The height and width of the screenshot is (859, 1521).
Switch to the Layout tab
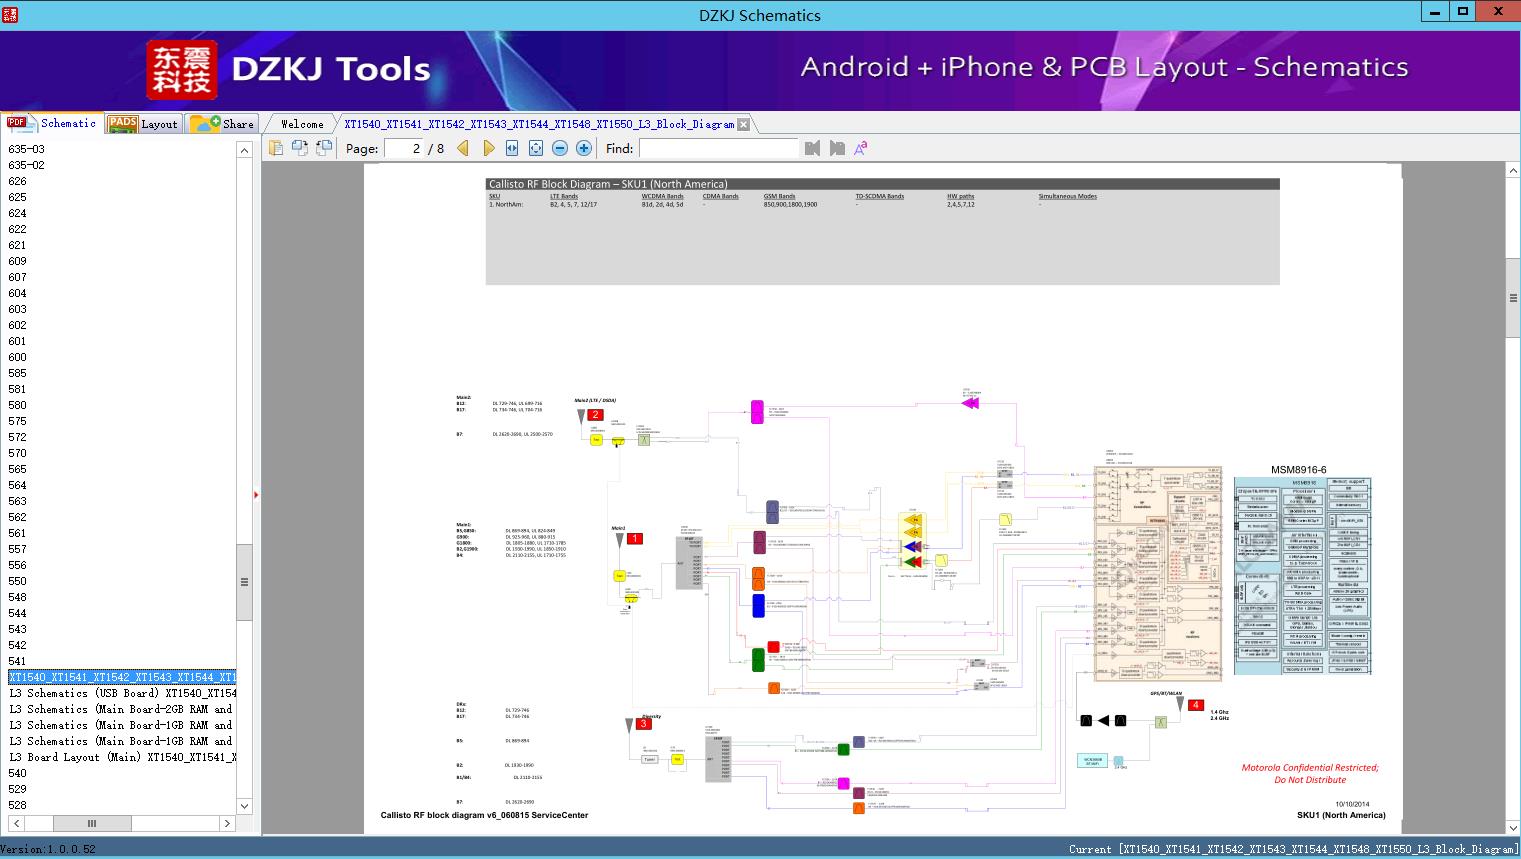(143, 124)
